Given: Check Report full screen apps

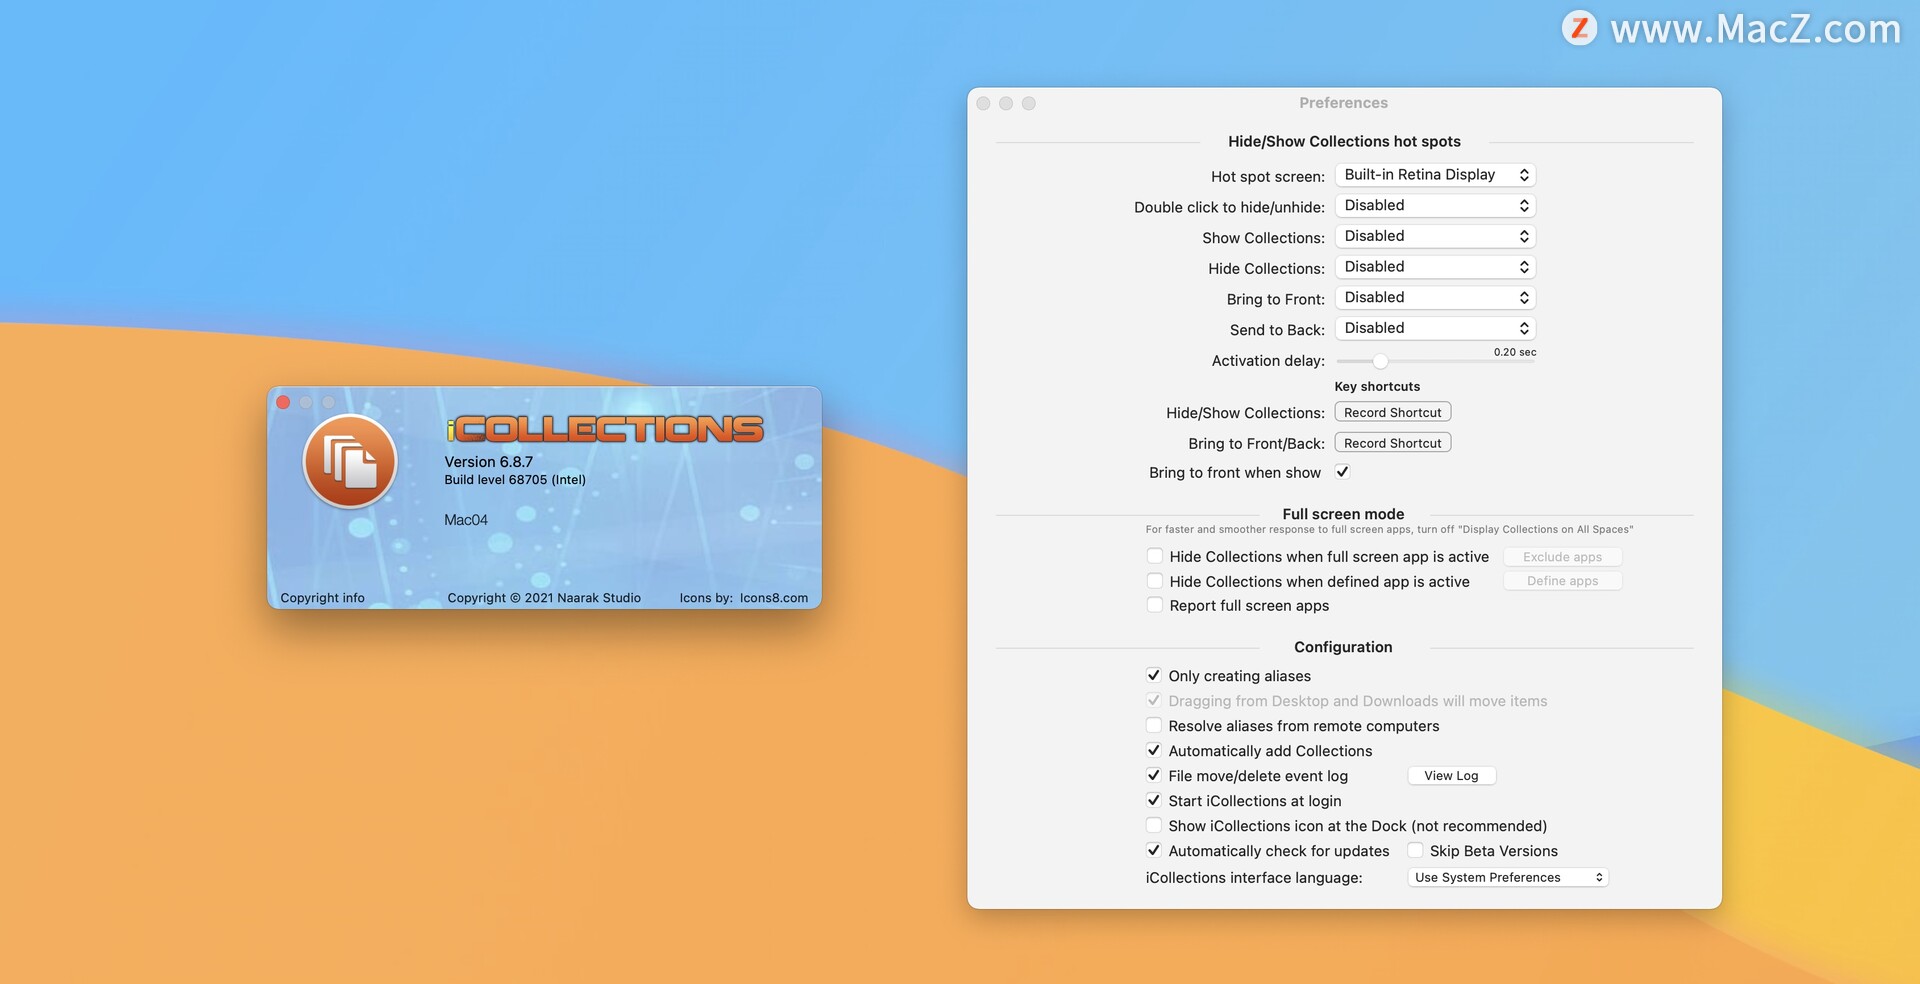Looking at the screenshot, I should click(1155, 605).
